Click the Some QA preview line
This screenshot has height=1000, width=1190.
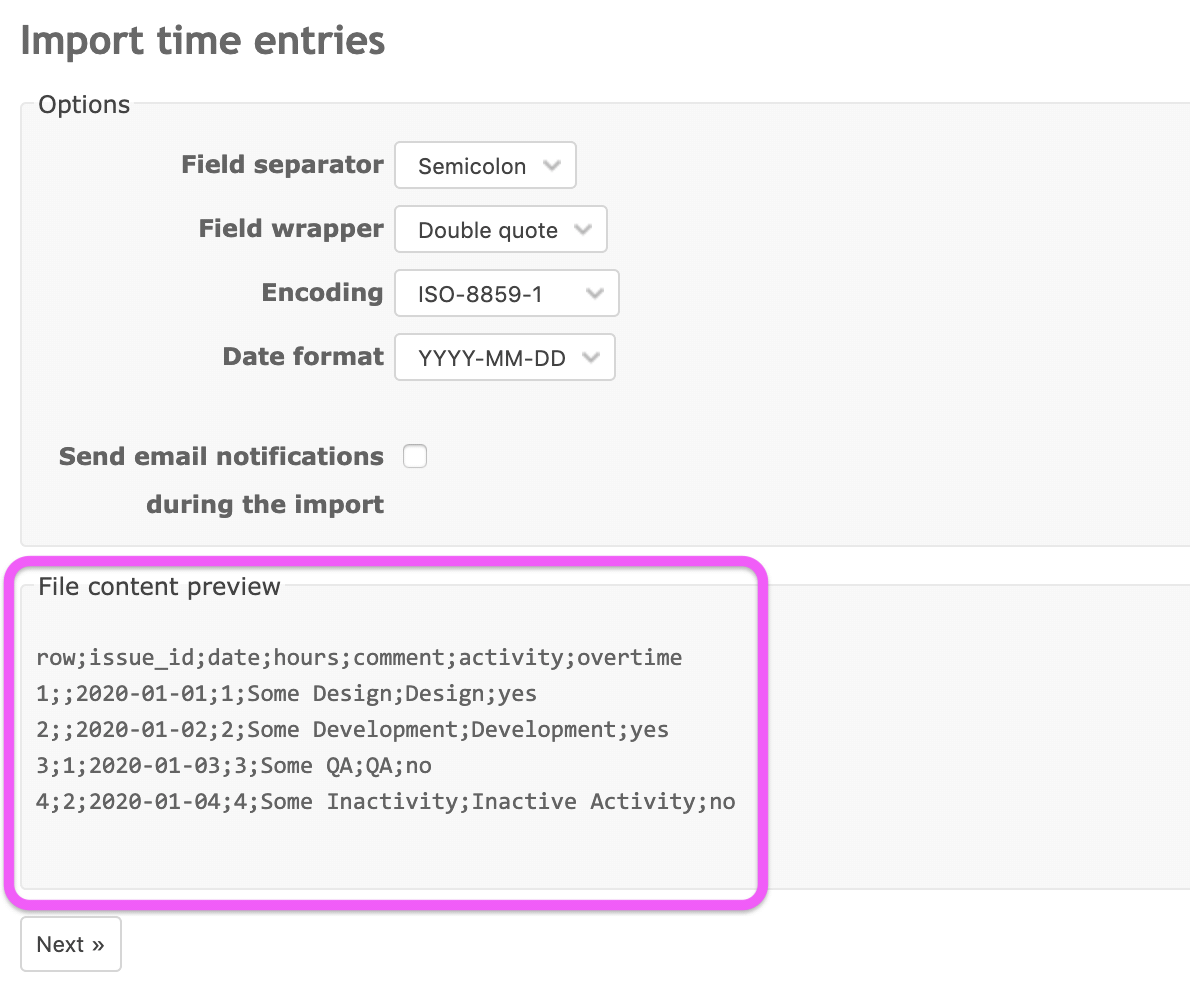click(x=234, y=766)
